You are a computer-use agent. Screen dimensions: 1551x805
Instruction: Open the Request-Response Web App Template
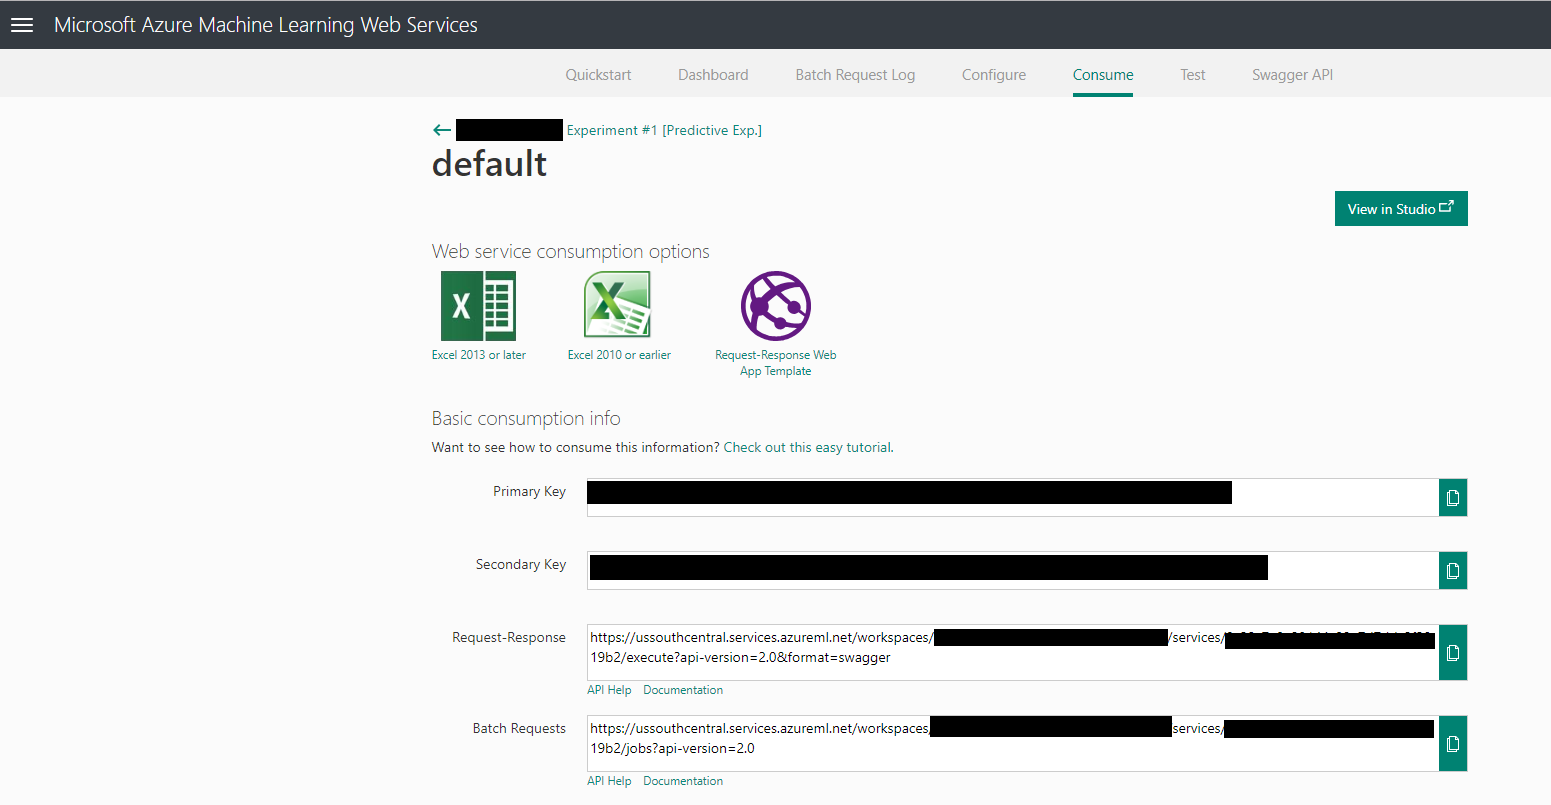pos(775,306)
